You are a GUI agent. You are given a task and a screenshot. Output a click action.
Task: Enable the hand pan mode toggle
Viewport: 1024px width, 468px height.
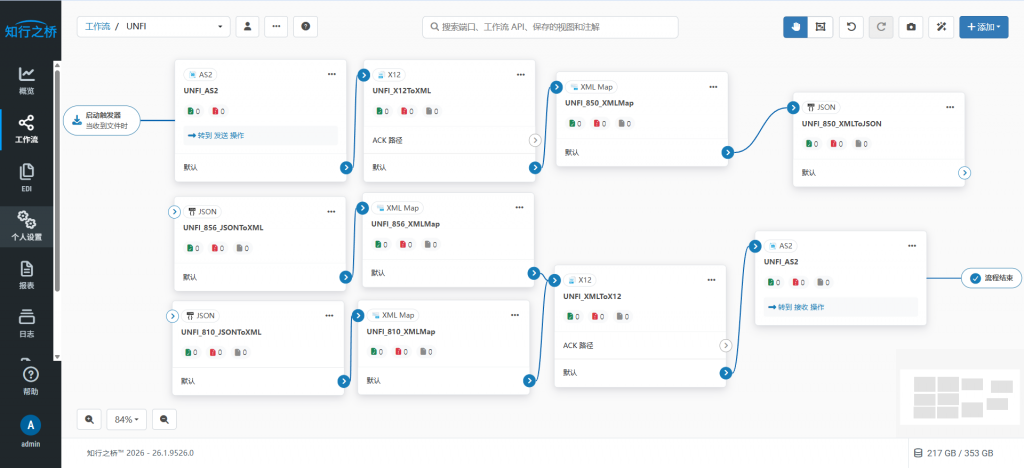[795, 27]
